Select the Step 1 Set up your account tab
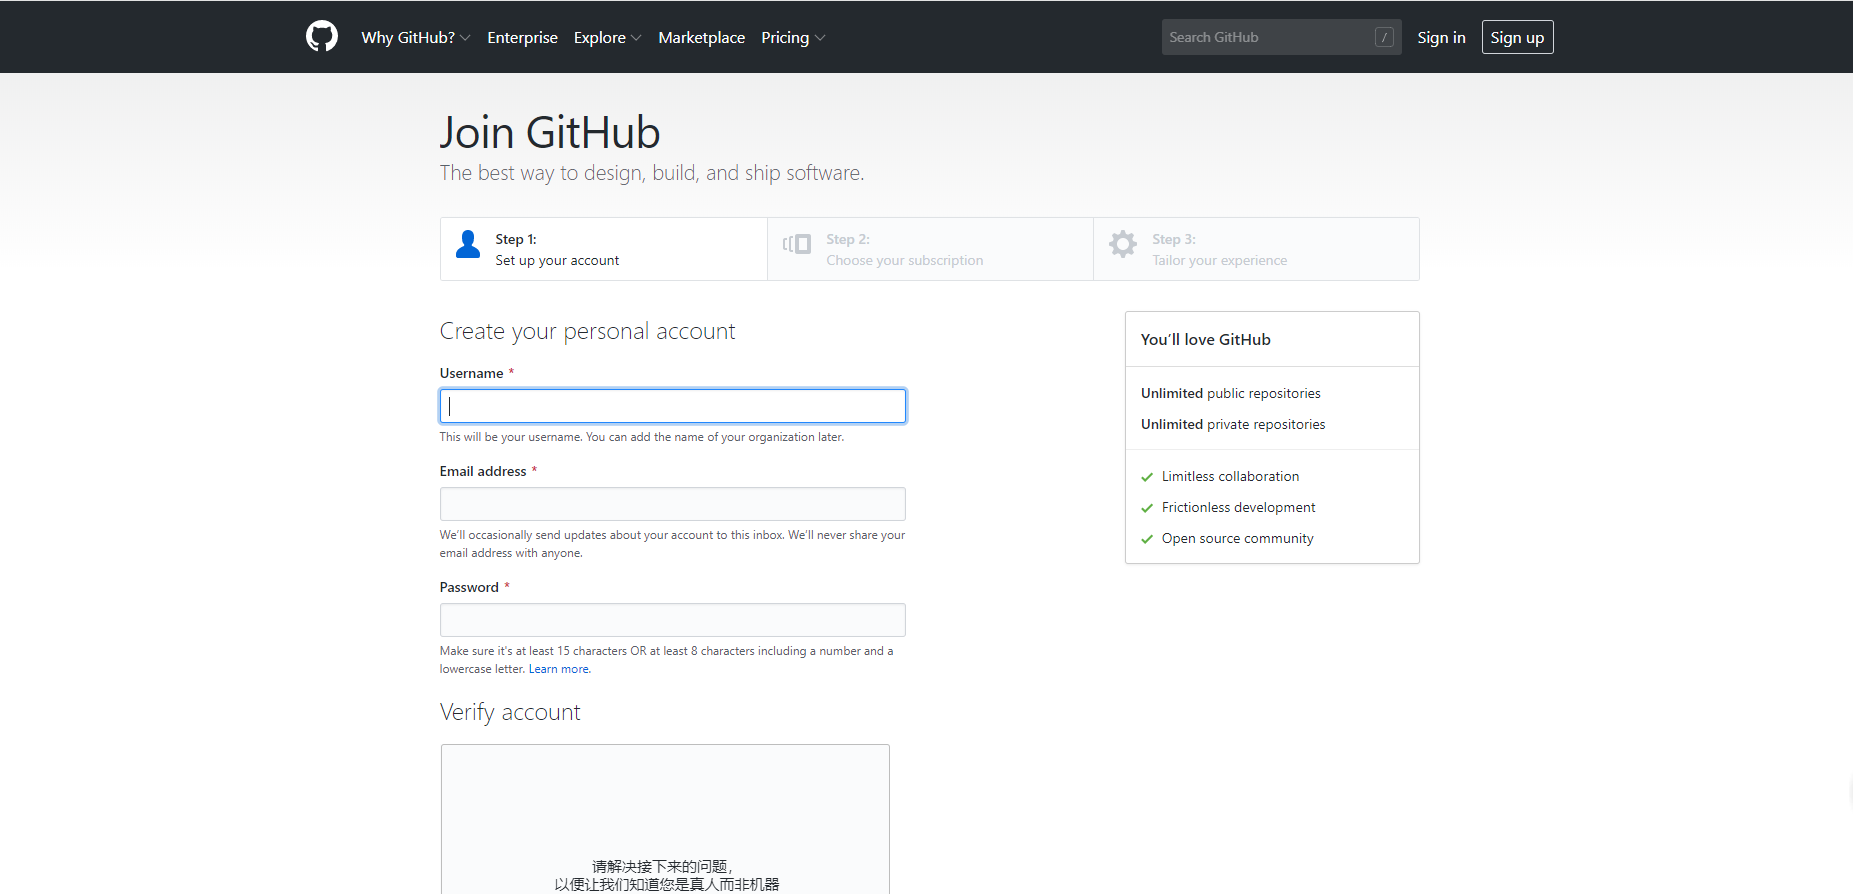The height and width of the screenshot is (894, 1853). pos(604,249)
